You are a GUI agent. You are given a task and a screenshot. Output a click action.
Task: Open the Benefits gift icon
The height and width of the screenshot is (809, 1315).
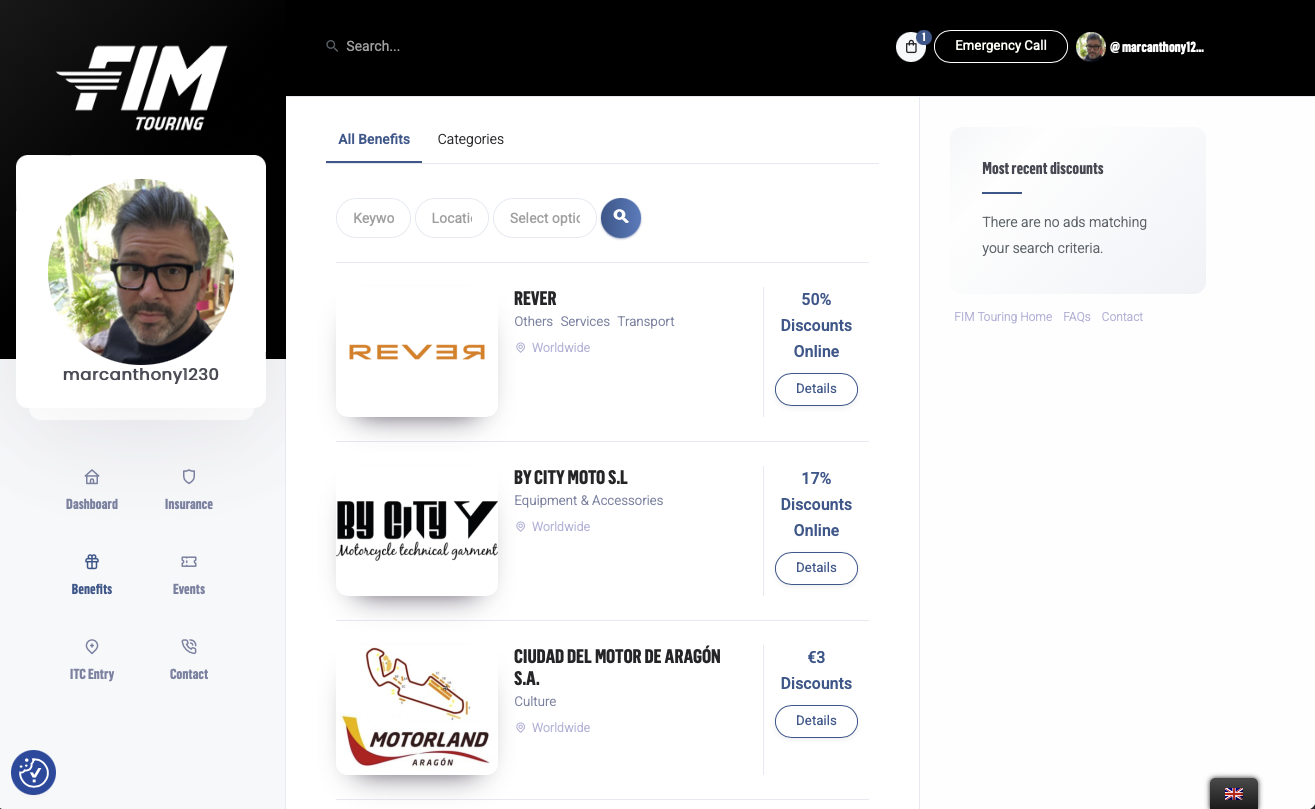92,562
